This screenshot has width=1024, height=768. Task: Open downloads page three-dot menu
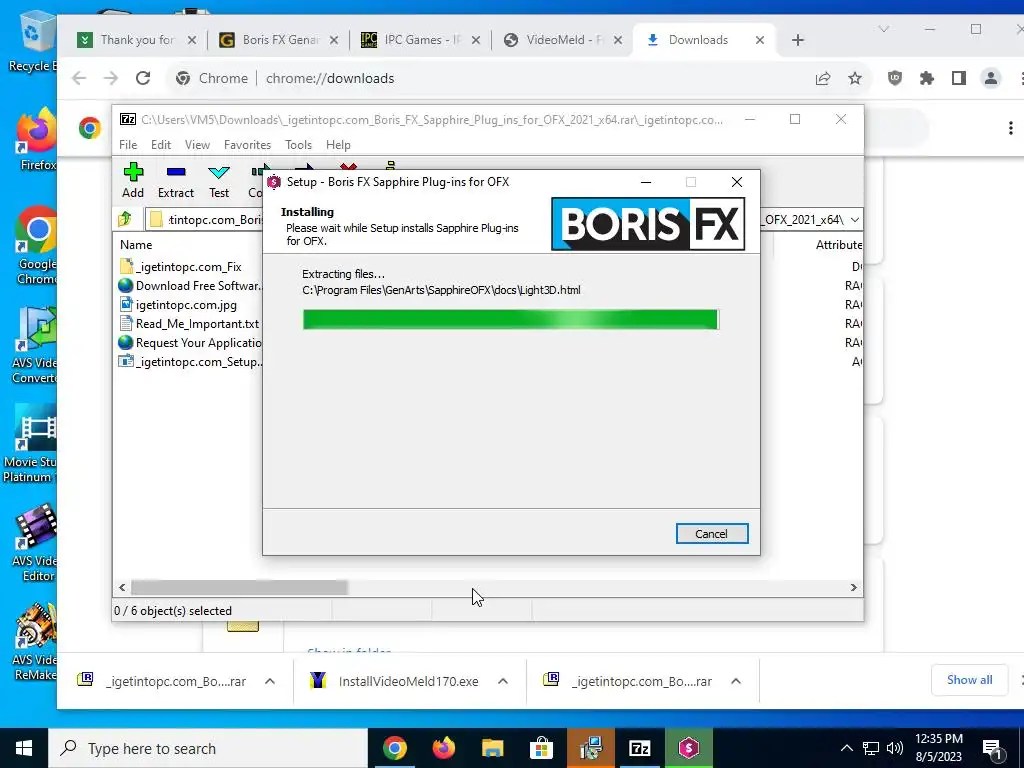(1011, 127)
